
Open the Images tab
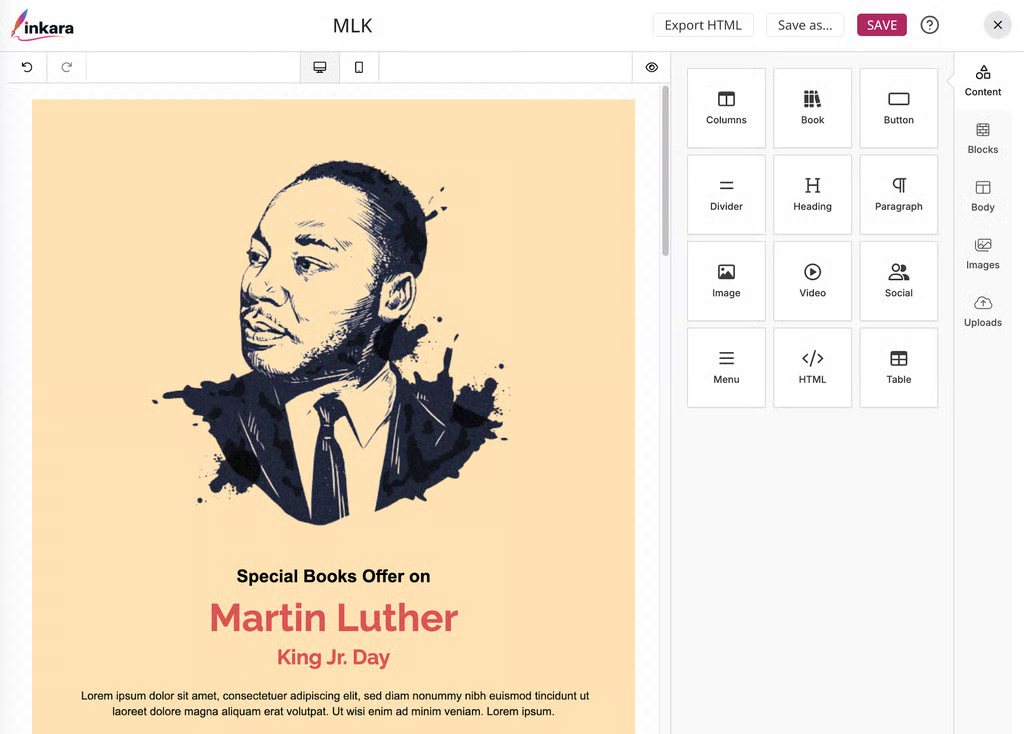click(x=982, y=254)
